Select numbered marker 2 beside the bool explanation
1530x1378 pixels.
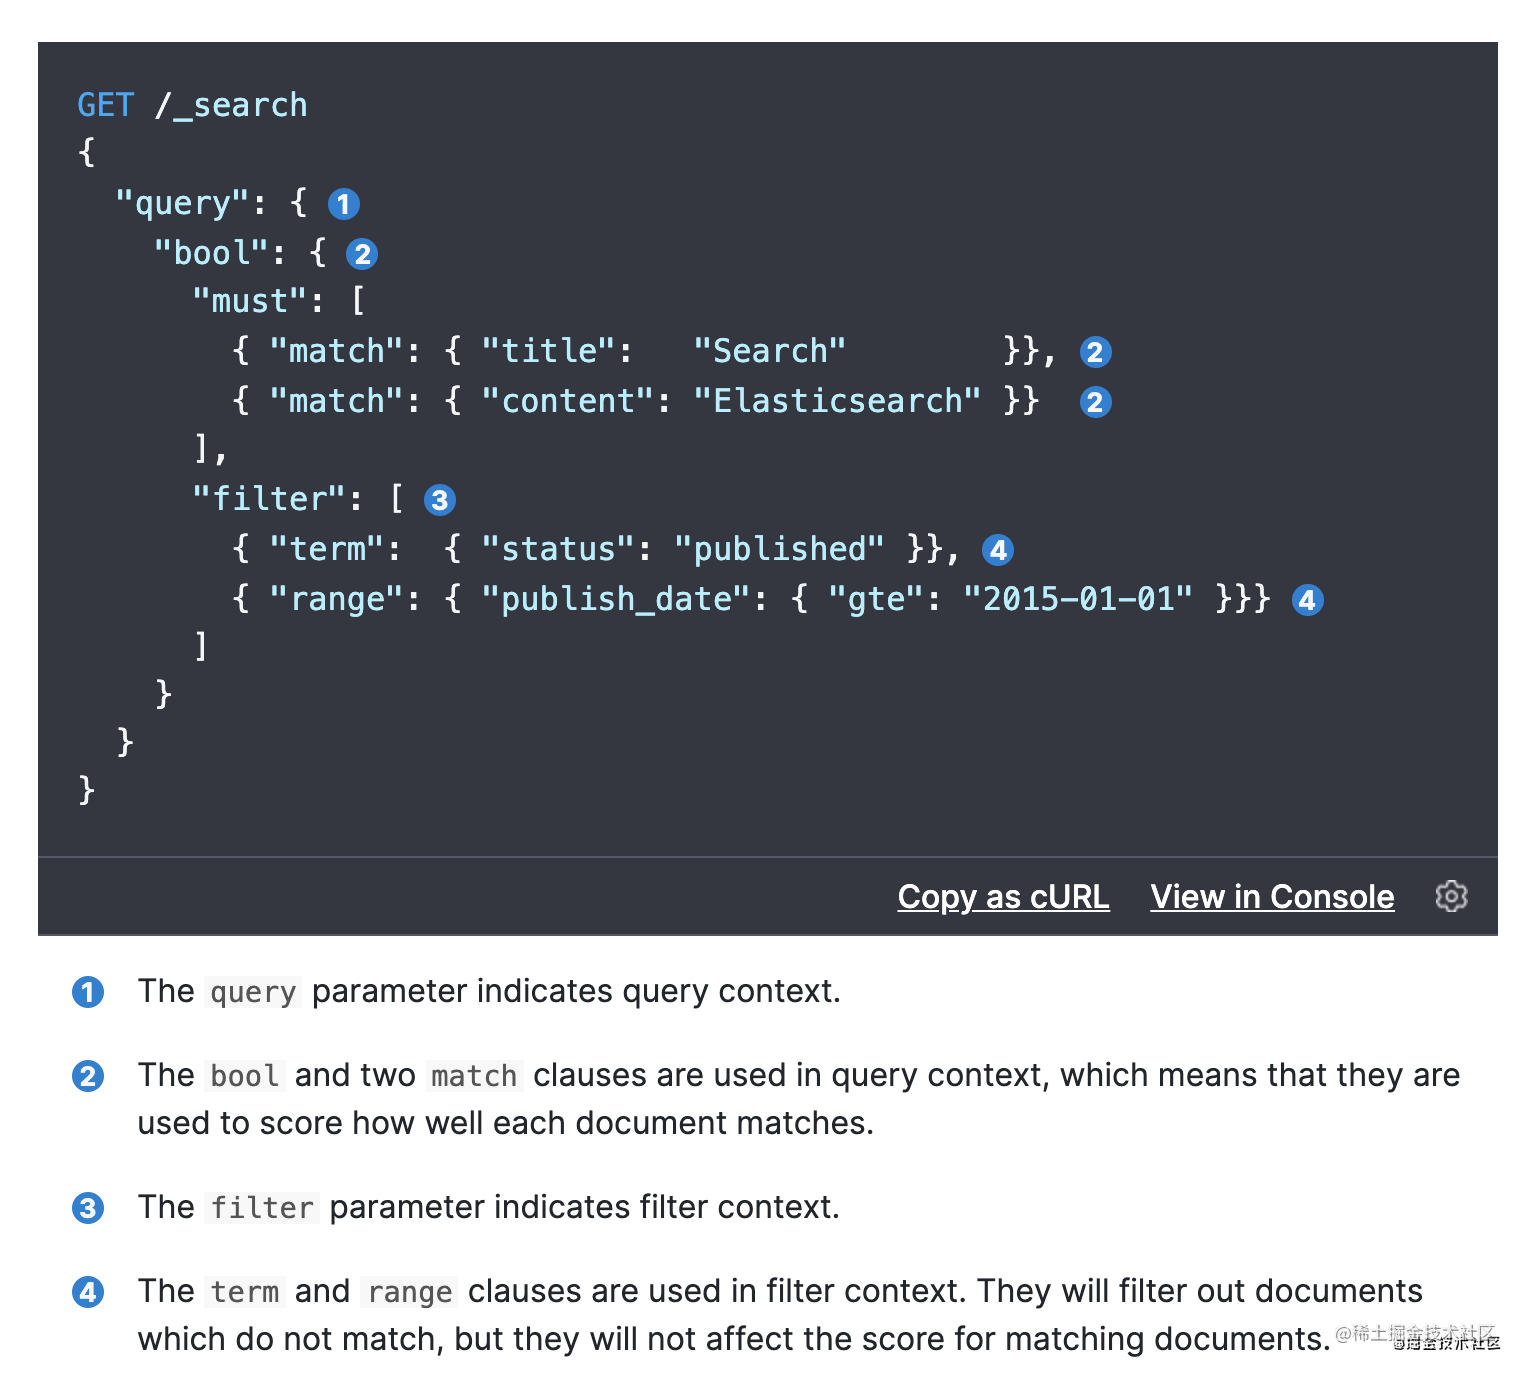point(88,1076)
